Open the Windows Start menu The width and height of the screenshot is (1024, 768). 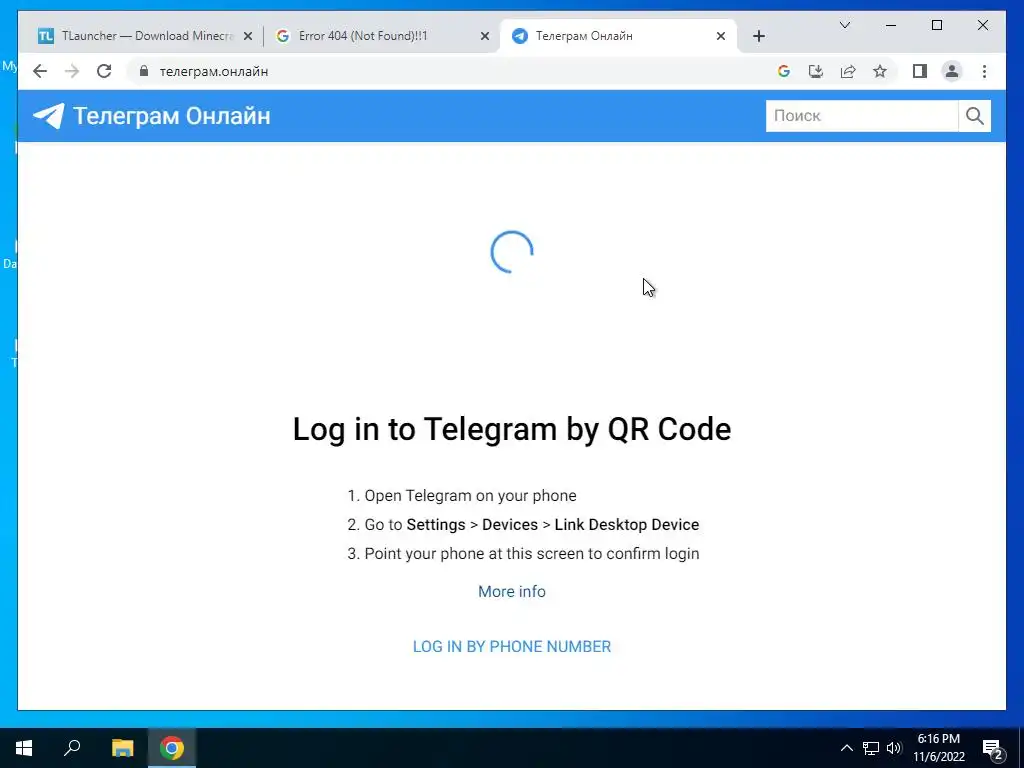coord(24,748)
